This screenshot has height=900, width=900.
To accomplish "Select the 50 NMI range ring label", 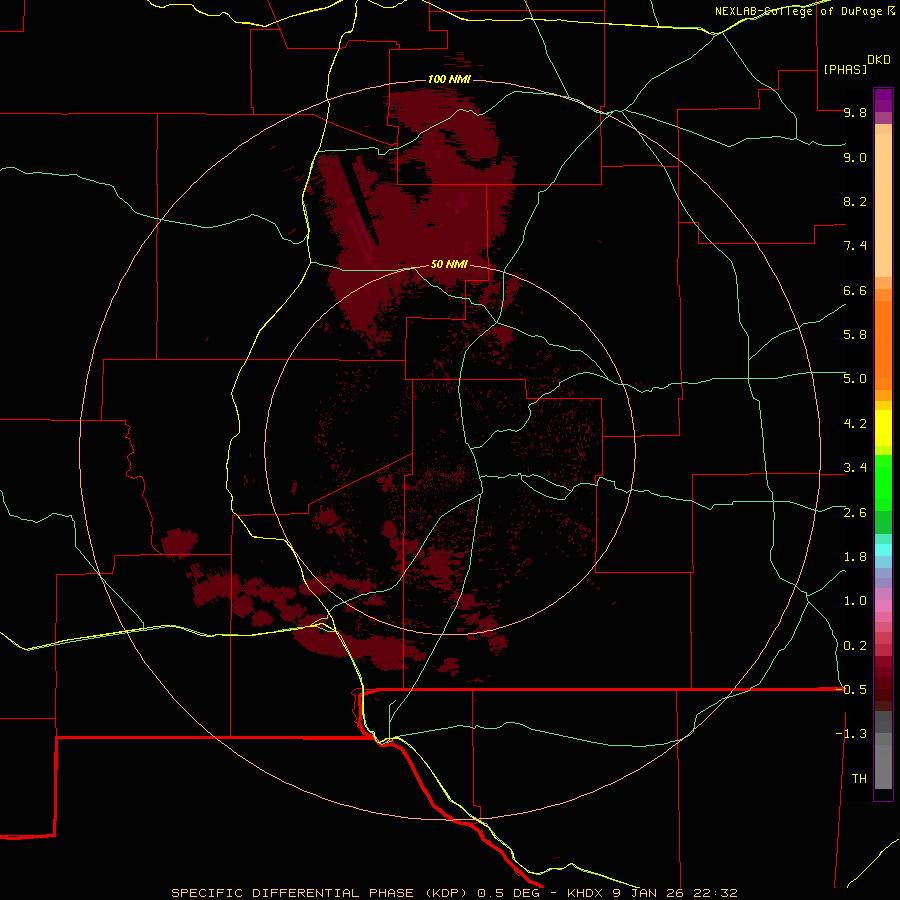I will tap(449, 264).
